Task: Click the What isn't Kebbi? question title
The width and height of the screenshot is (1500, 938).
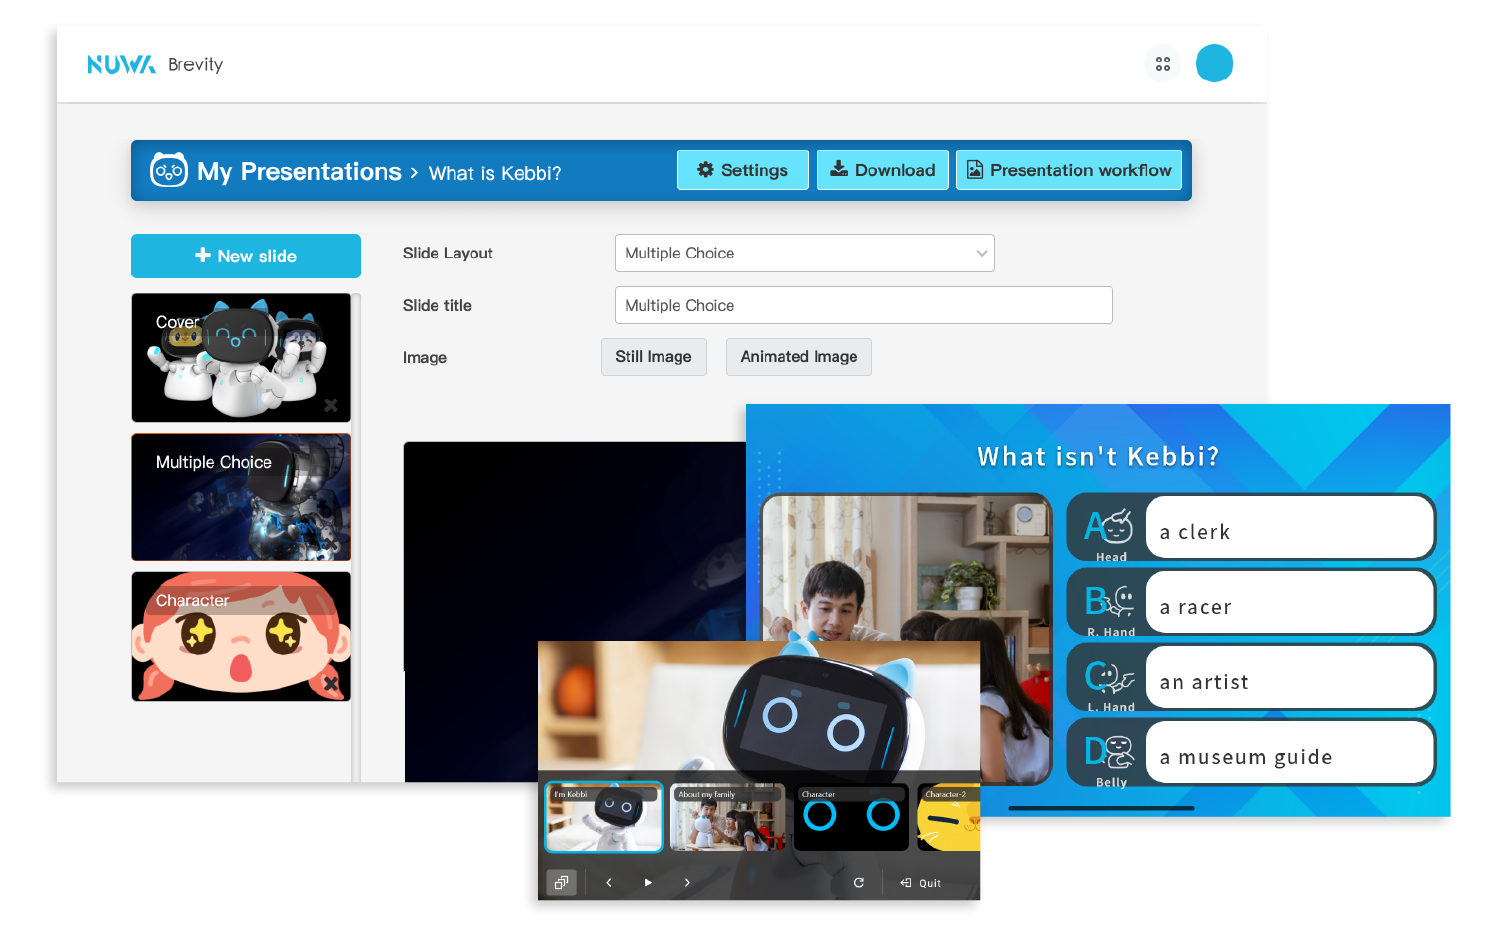Action: coord(1098,457)
